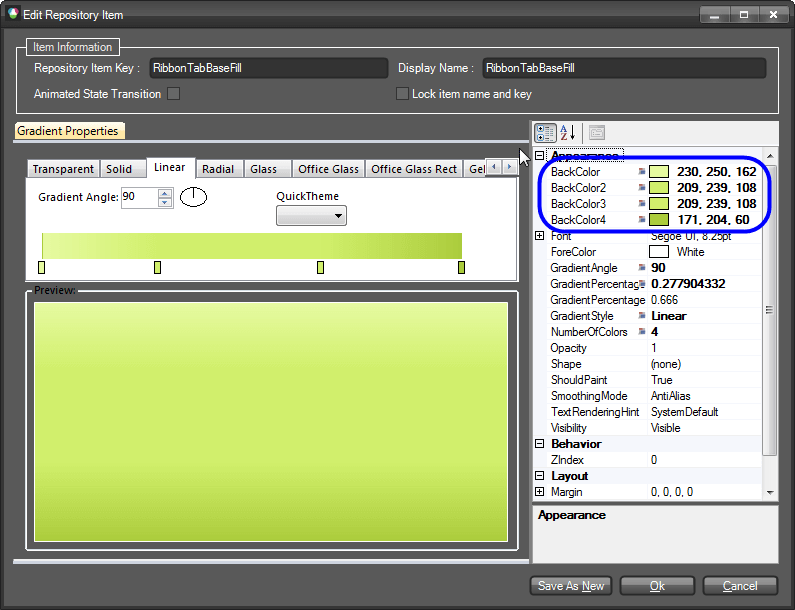Viewport: 795px width, 610px height.
Task: Collapse the Appearance category
Action: coord(539,156)
